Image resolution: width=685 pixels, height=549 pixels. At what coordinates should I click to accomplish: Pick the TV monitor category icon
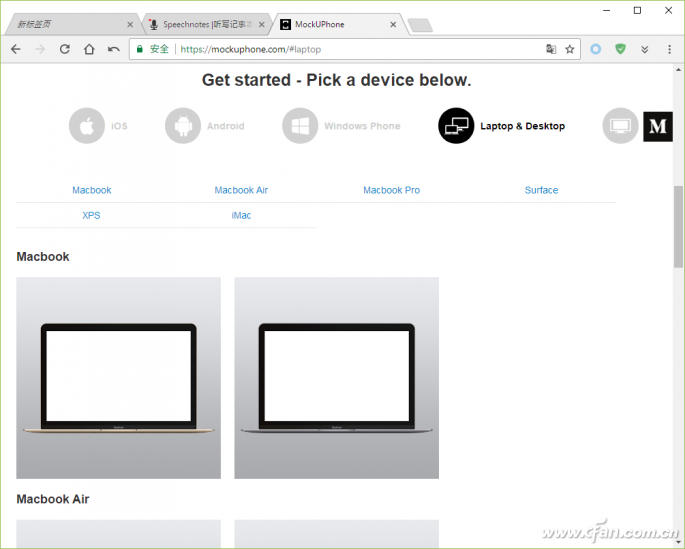620,126
